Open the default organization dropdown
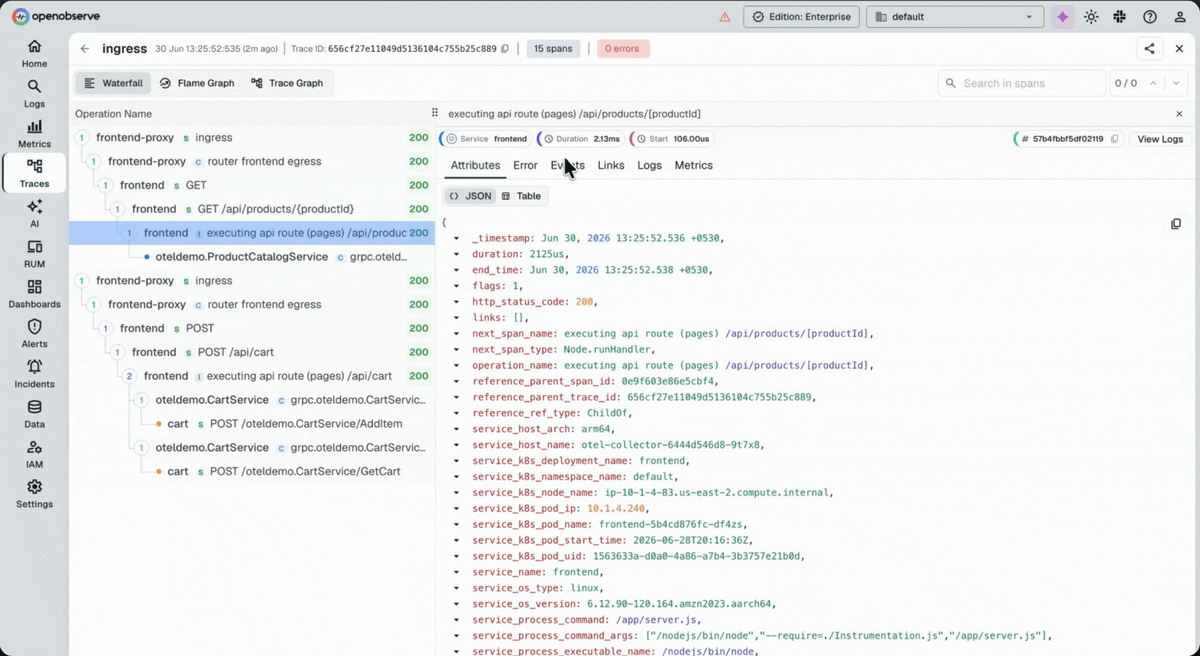Screen dimensions: 1200x656 coord(955,17)
